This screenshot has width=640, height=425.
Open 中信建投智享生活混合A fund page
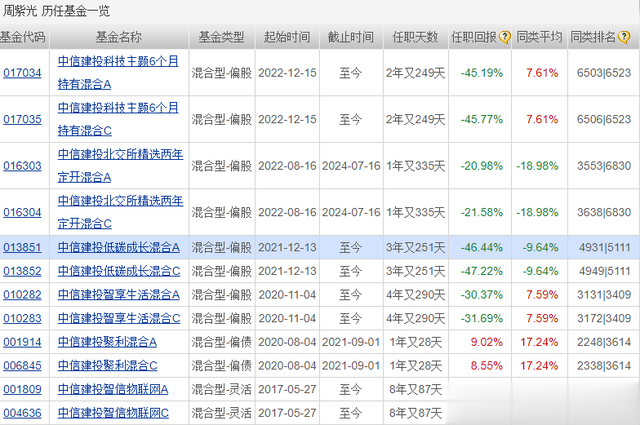(118, 295)
